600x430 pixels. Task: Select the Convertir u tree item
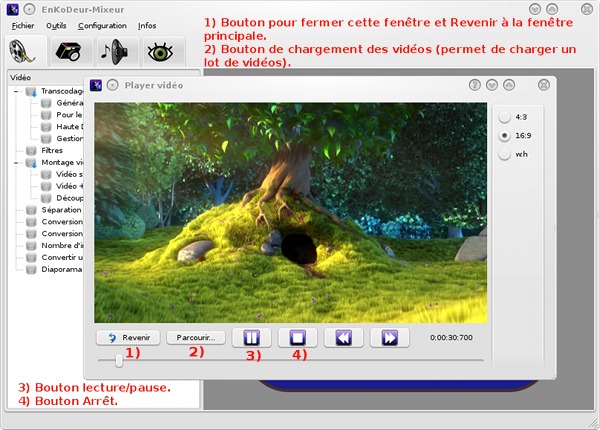click(62, 257)
